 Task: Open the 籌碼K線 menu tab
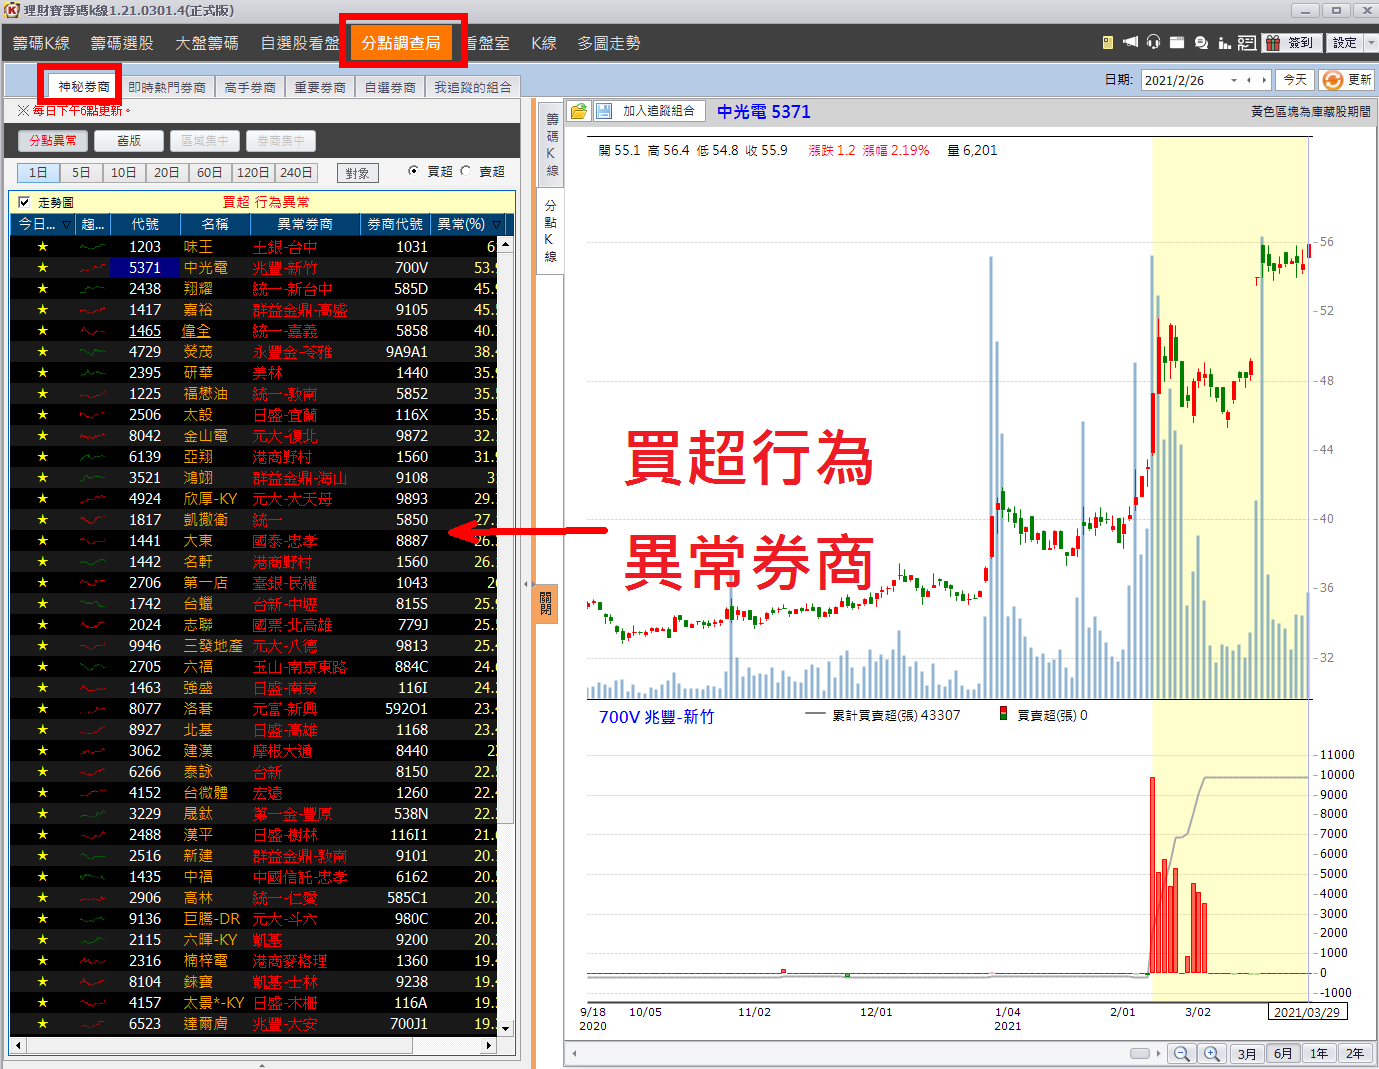[41, 43]
